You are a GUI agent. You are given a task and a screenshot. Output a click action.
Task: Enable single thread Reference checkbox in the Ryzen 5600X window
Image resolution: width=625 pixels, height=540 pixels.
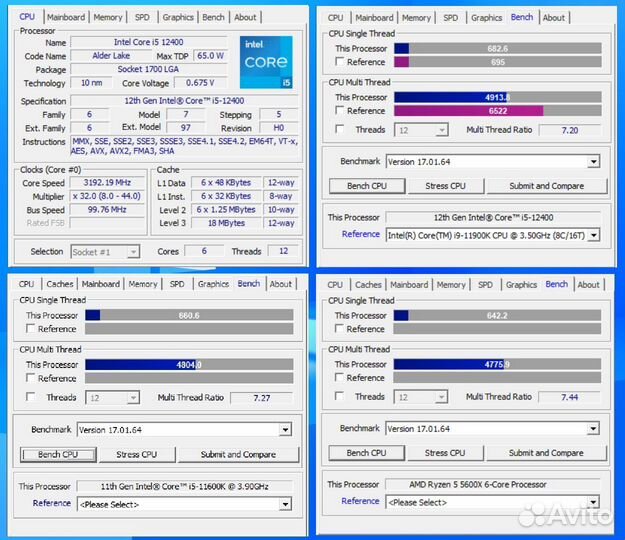[339, 328]
